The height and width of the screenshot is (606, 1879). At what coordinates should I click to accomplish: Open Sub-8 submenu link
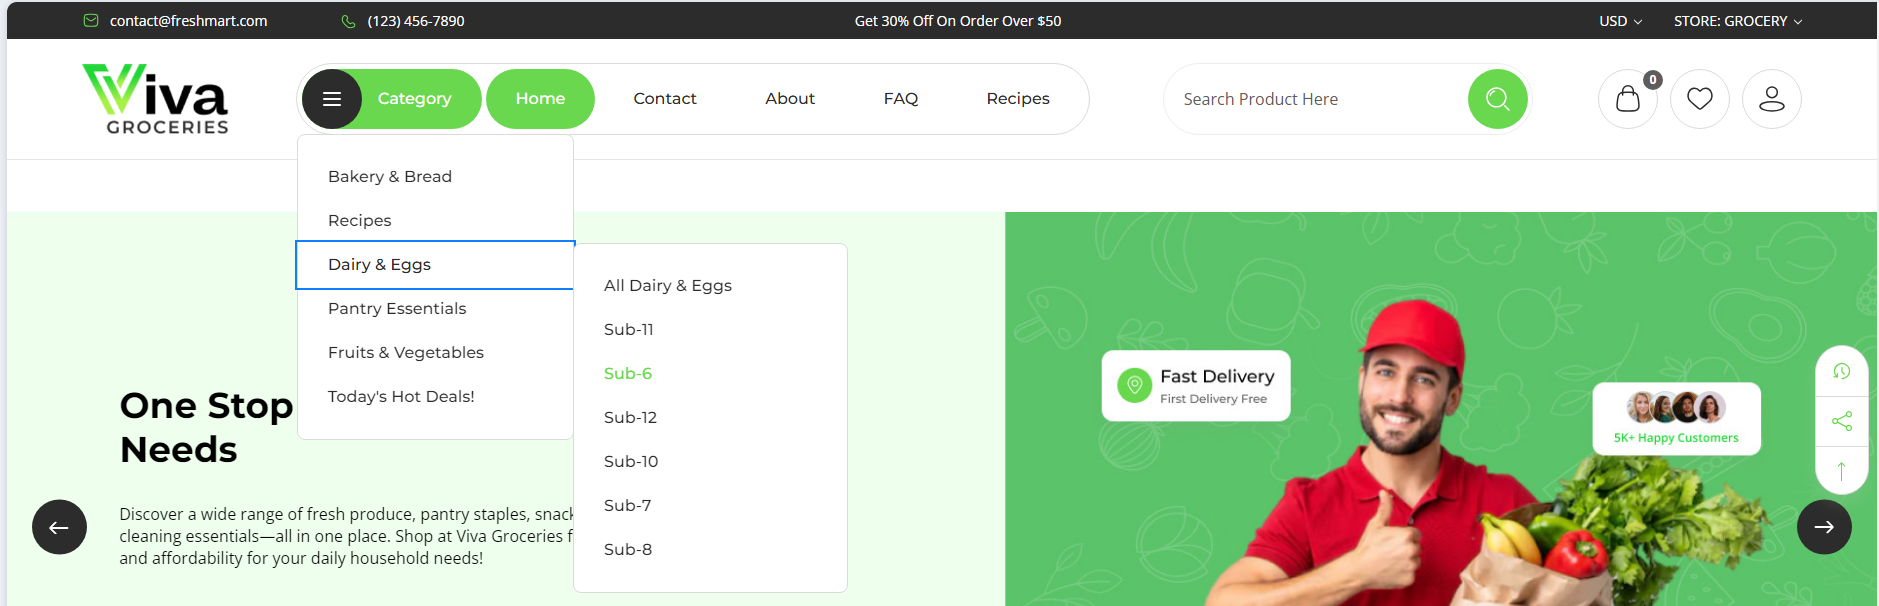(628, 549)
